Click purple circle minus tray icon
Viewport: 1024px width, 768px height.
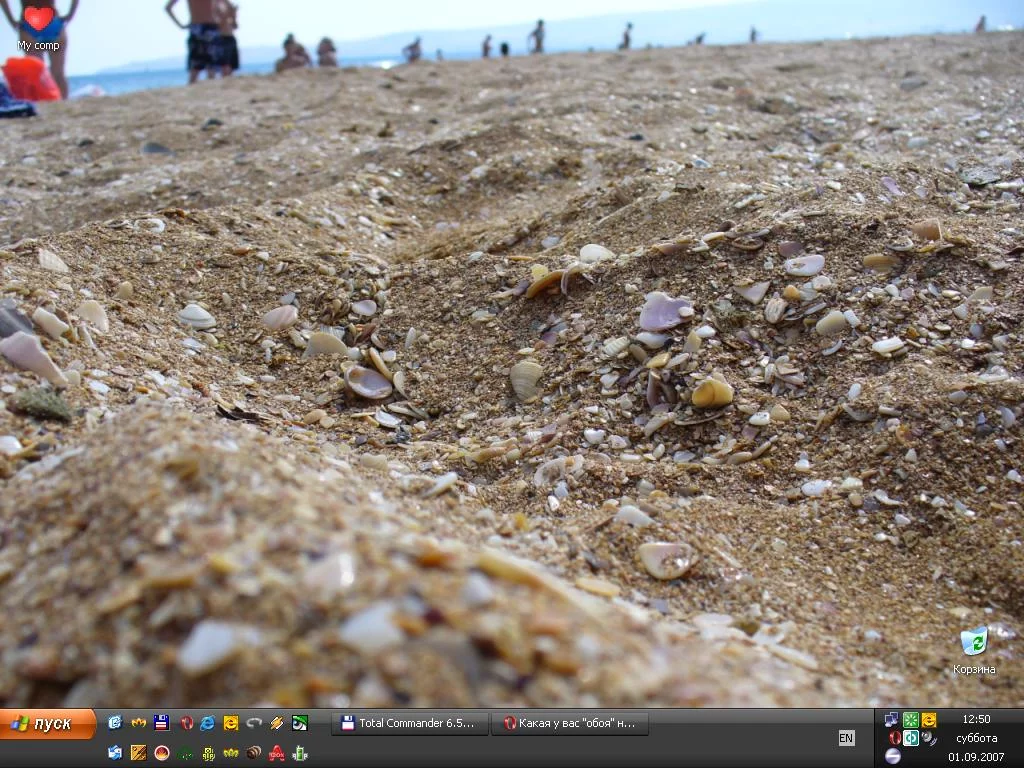(893, 756)
